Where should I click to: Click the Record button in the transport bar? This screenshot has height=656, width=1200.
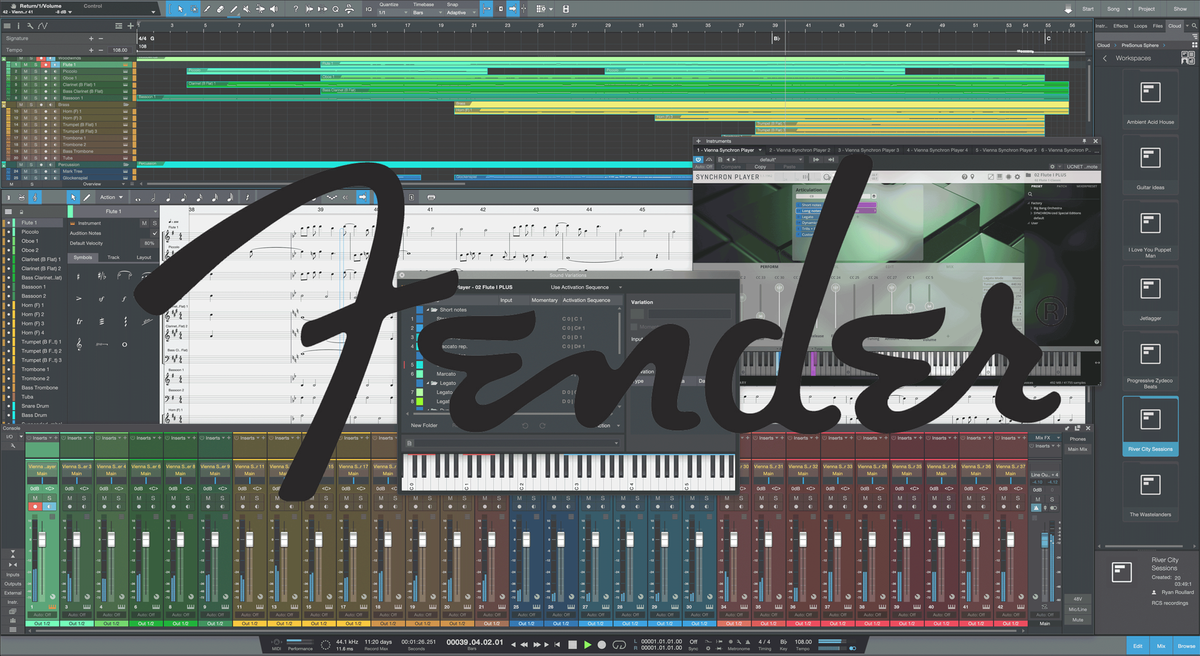[x=601, y=645]
